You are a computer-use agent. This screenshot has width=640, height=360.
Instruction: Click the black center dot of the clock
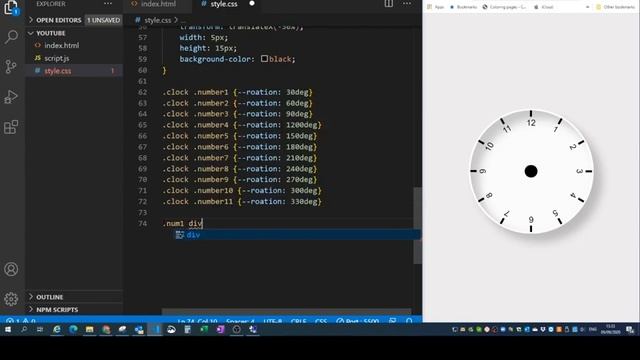click(x=531, y=171)
